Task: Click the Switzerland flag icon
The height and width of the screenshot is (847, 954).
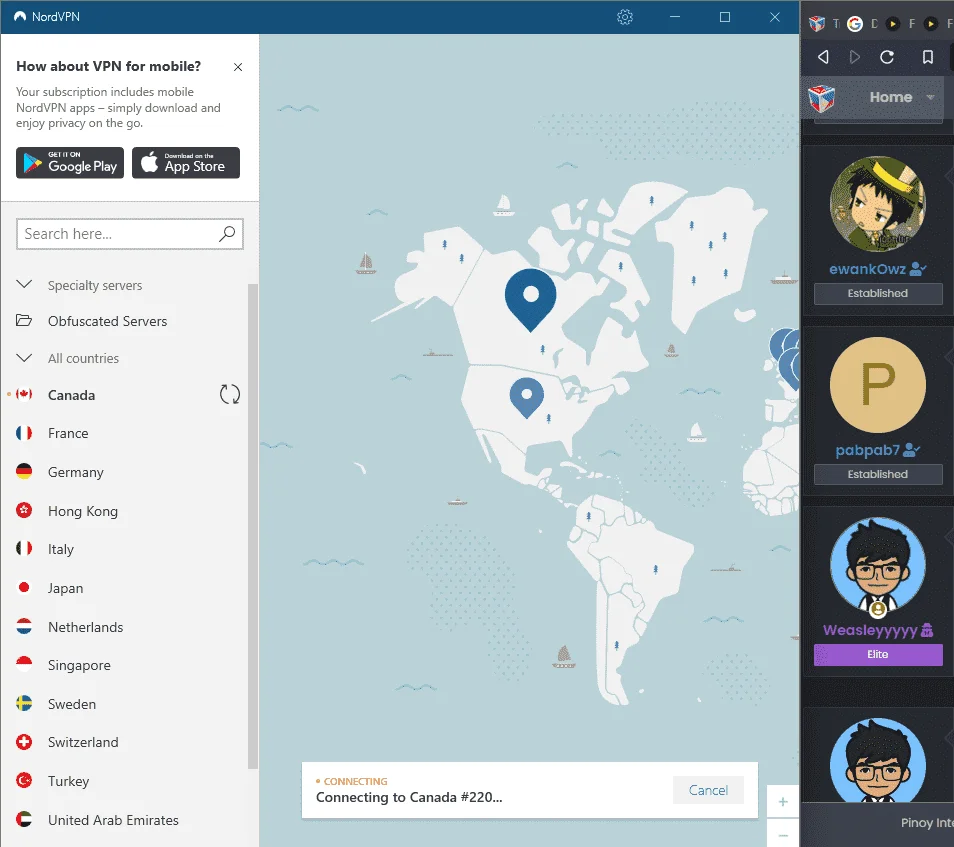Action: [x=24, y=742]
